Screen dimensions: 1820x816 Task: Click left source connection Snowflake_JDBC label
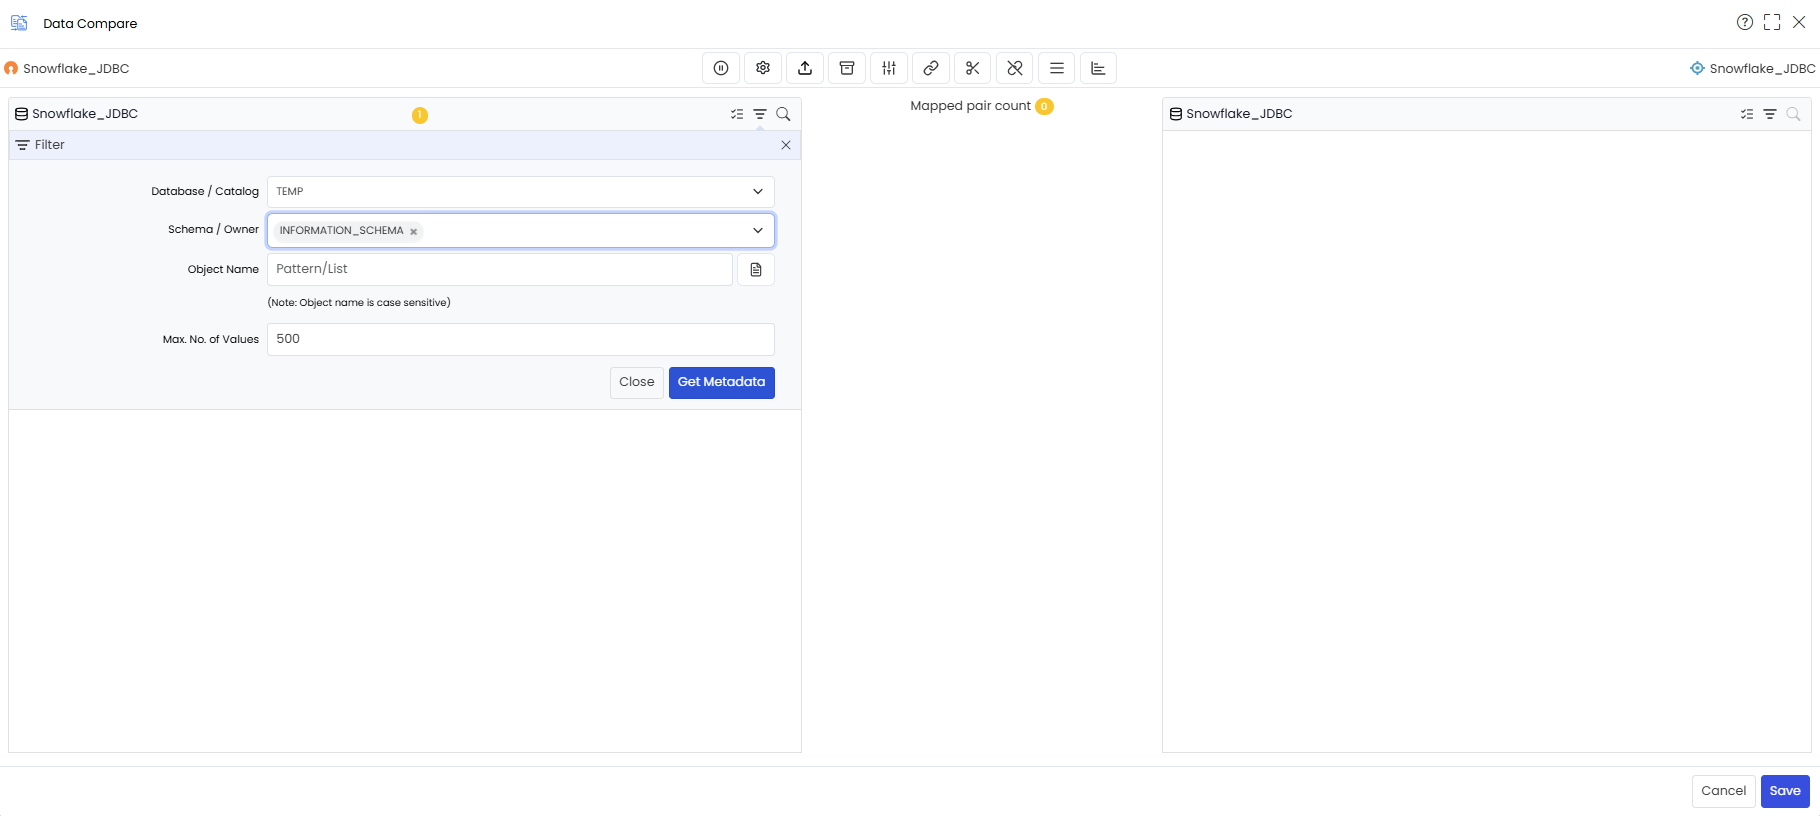tap(76, 69)
